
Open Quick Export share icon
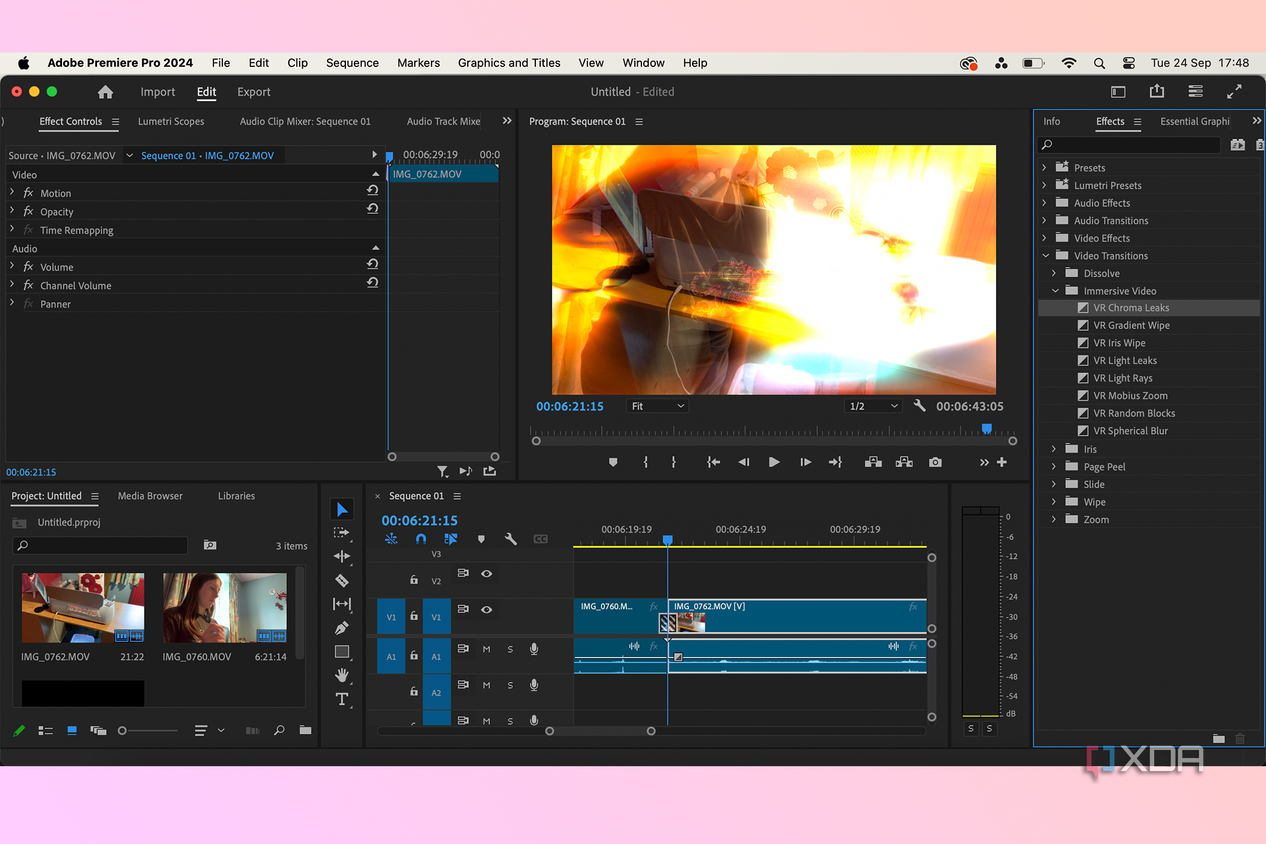(x=1157, y=91)
